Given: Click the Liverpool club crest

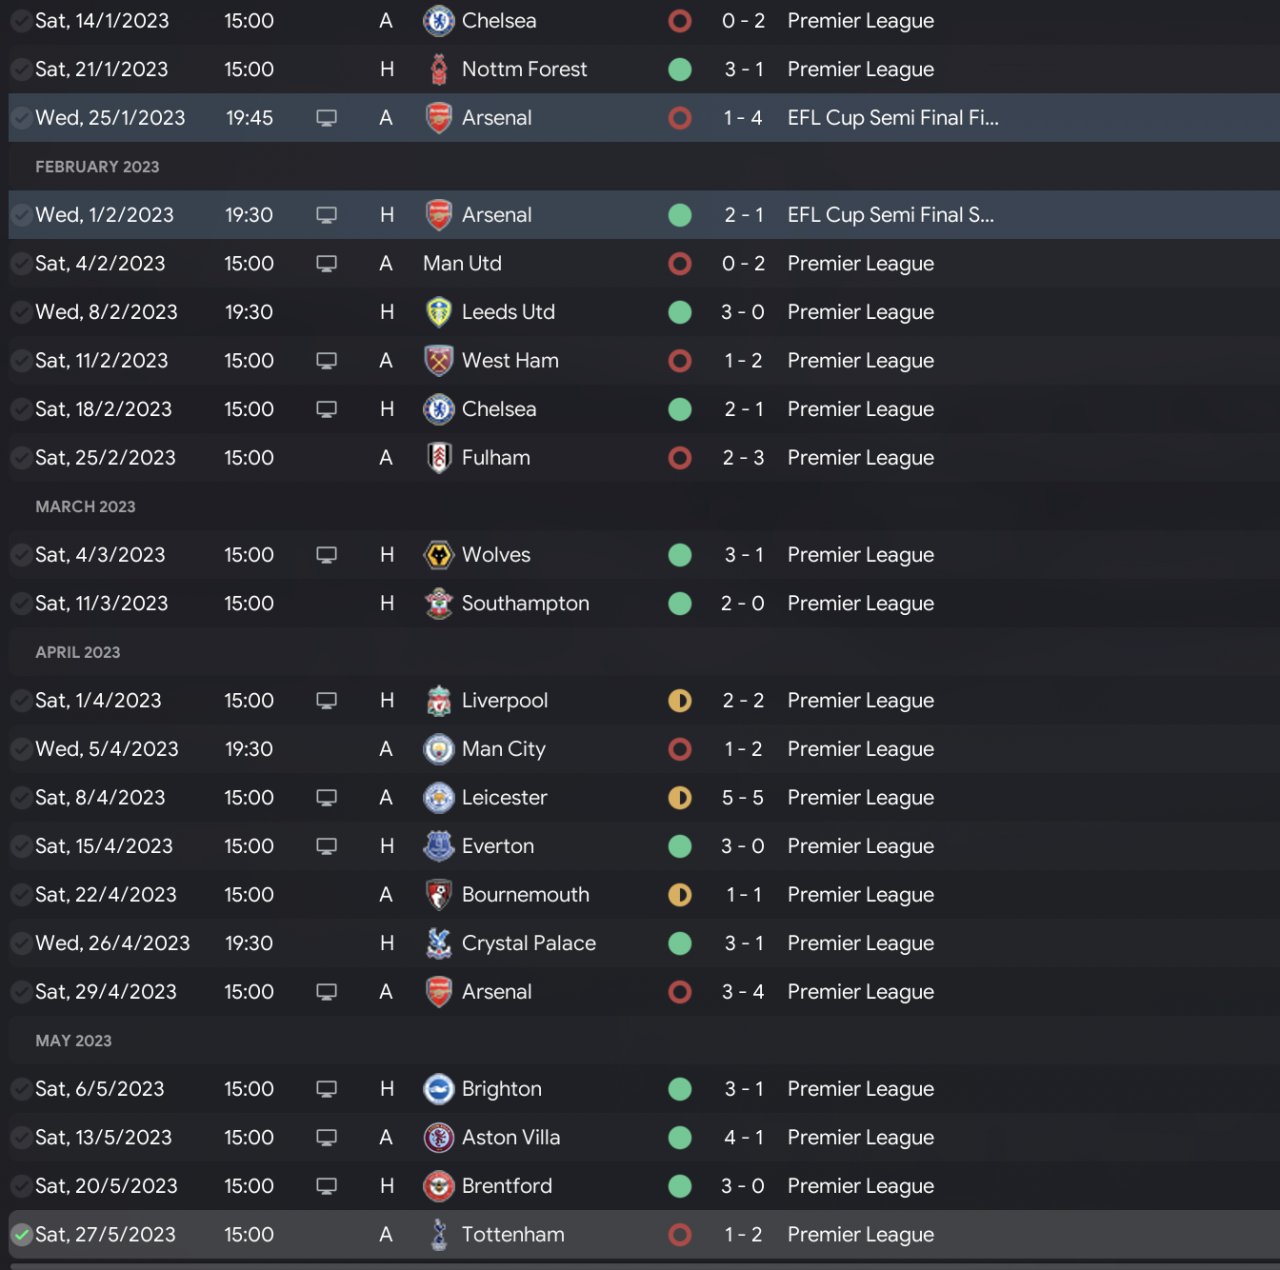Looking at the screenshot, I should [x=438, y=701].
